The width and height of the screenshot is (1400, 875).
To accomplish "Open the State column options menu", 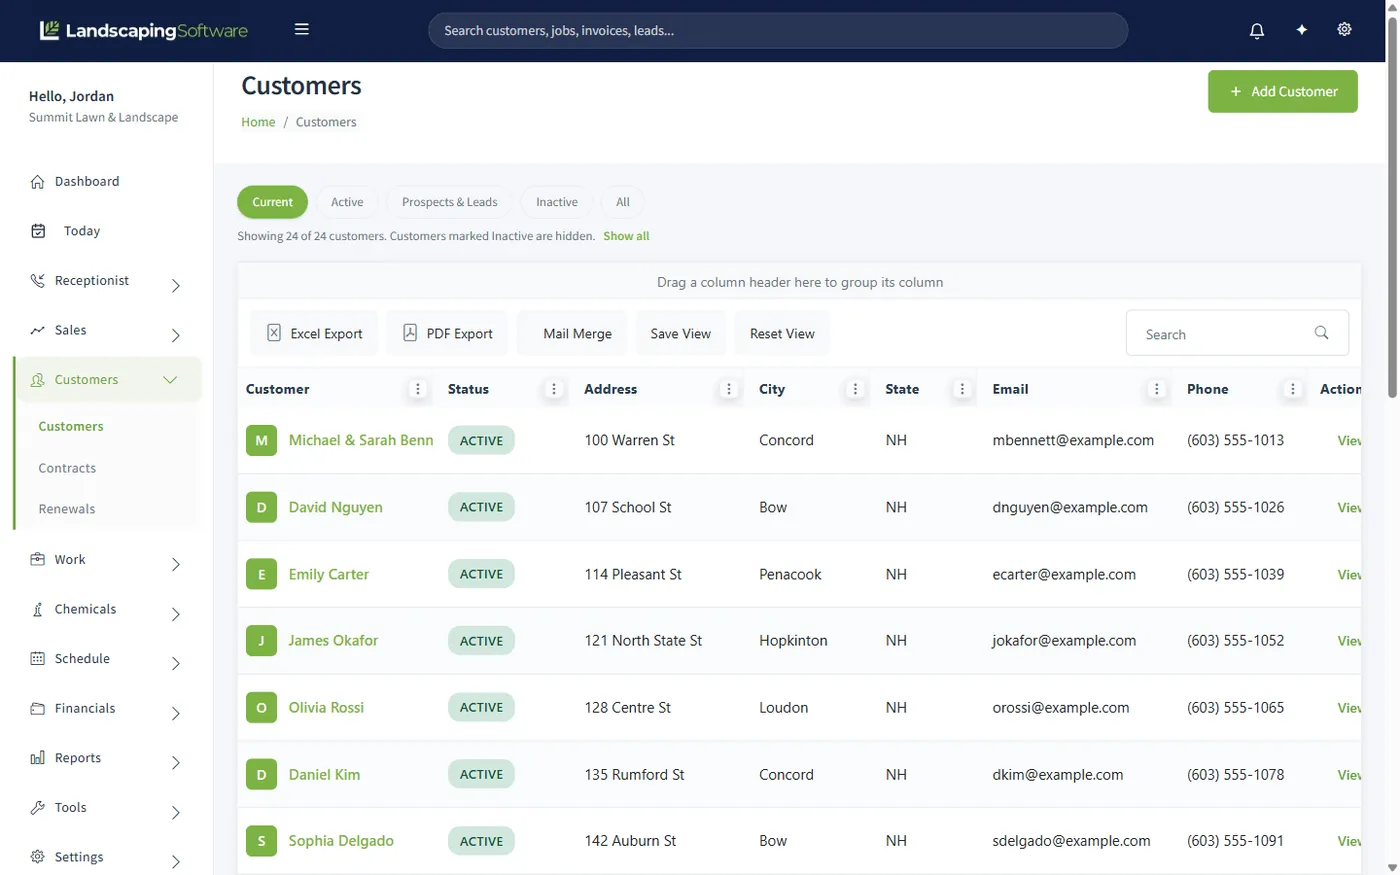I will click(x=962, y=389).
